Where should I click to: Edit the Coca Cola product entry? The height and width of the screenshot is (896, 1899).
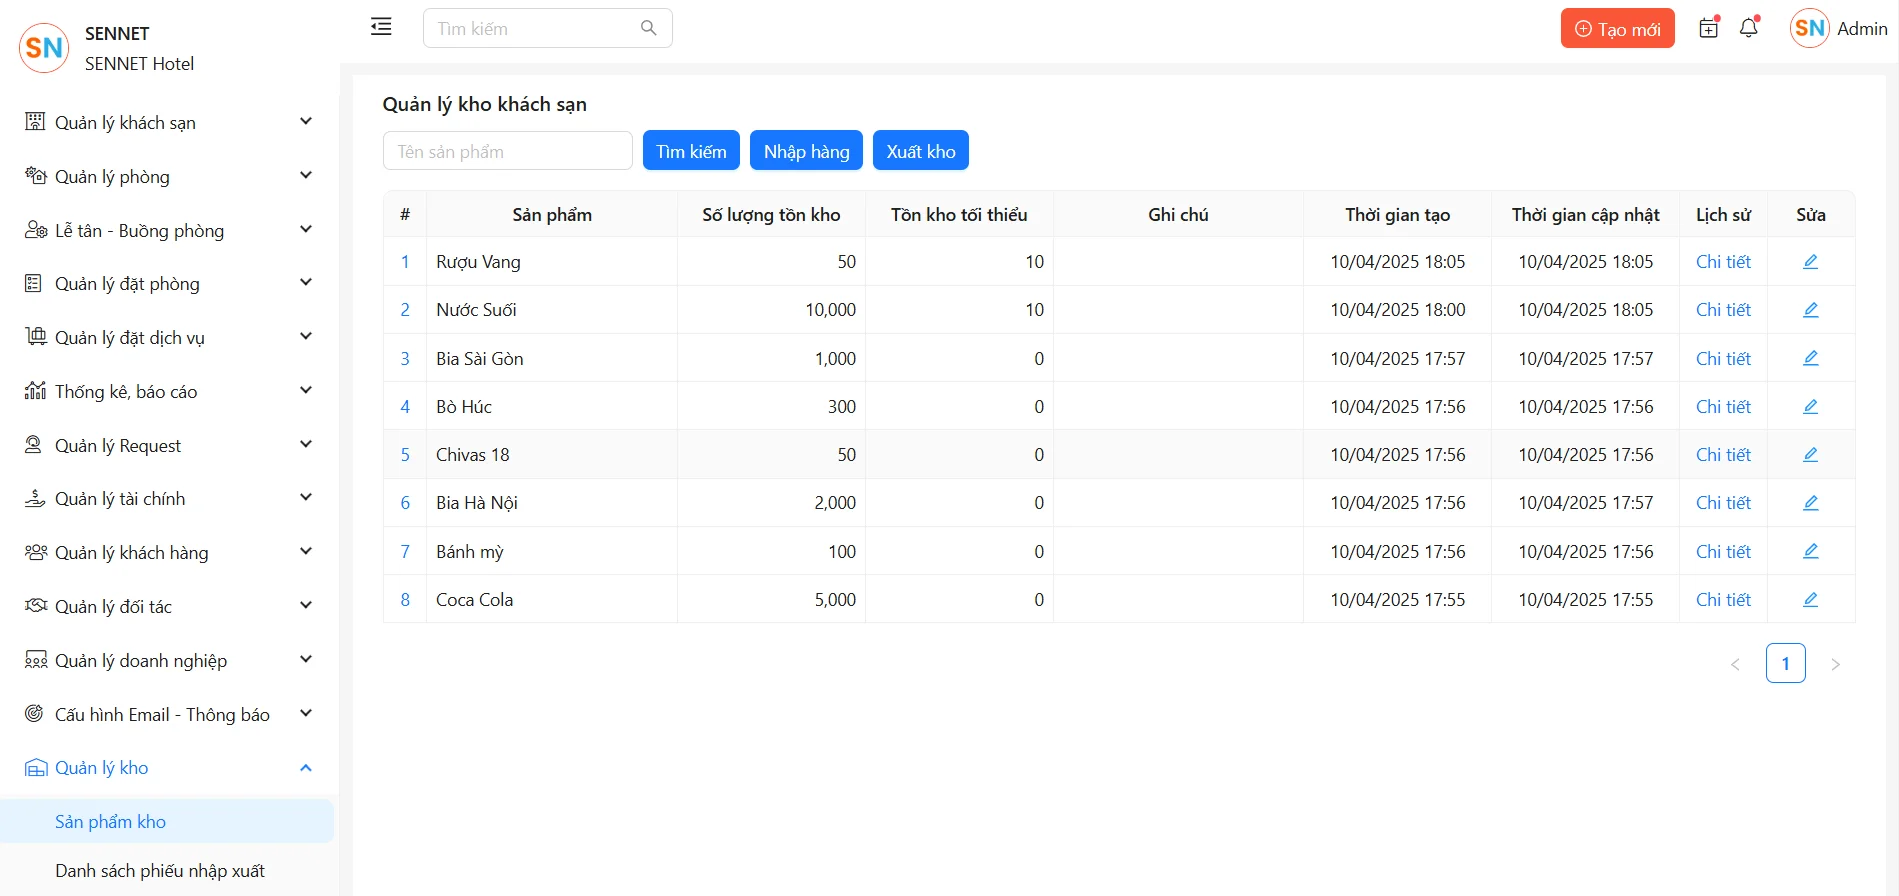(x=1810, y=600)
